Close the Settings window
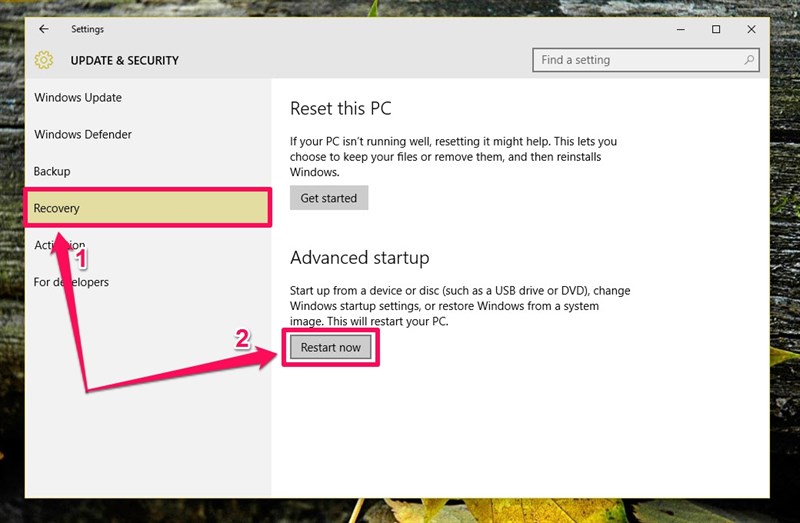 751,29
